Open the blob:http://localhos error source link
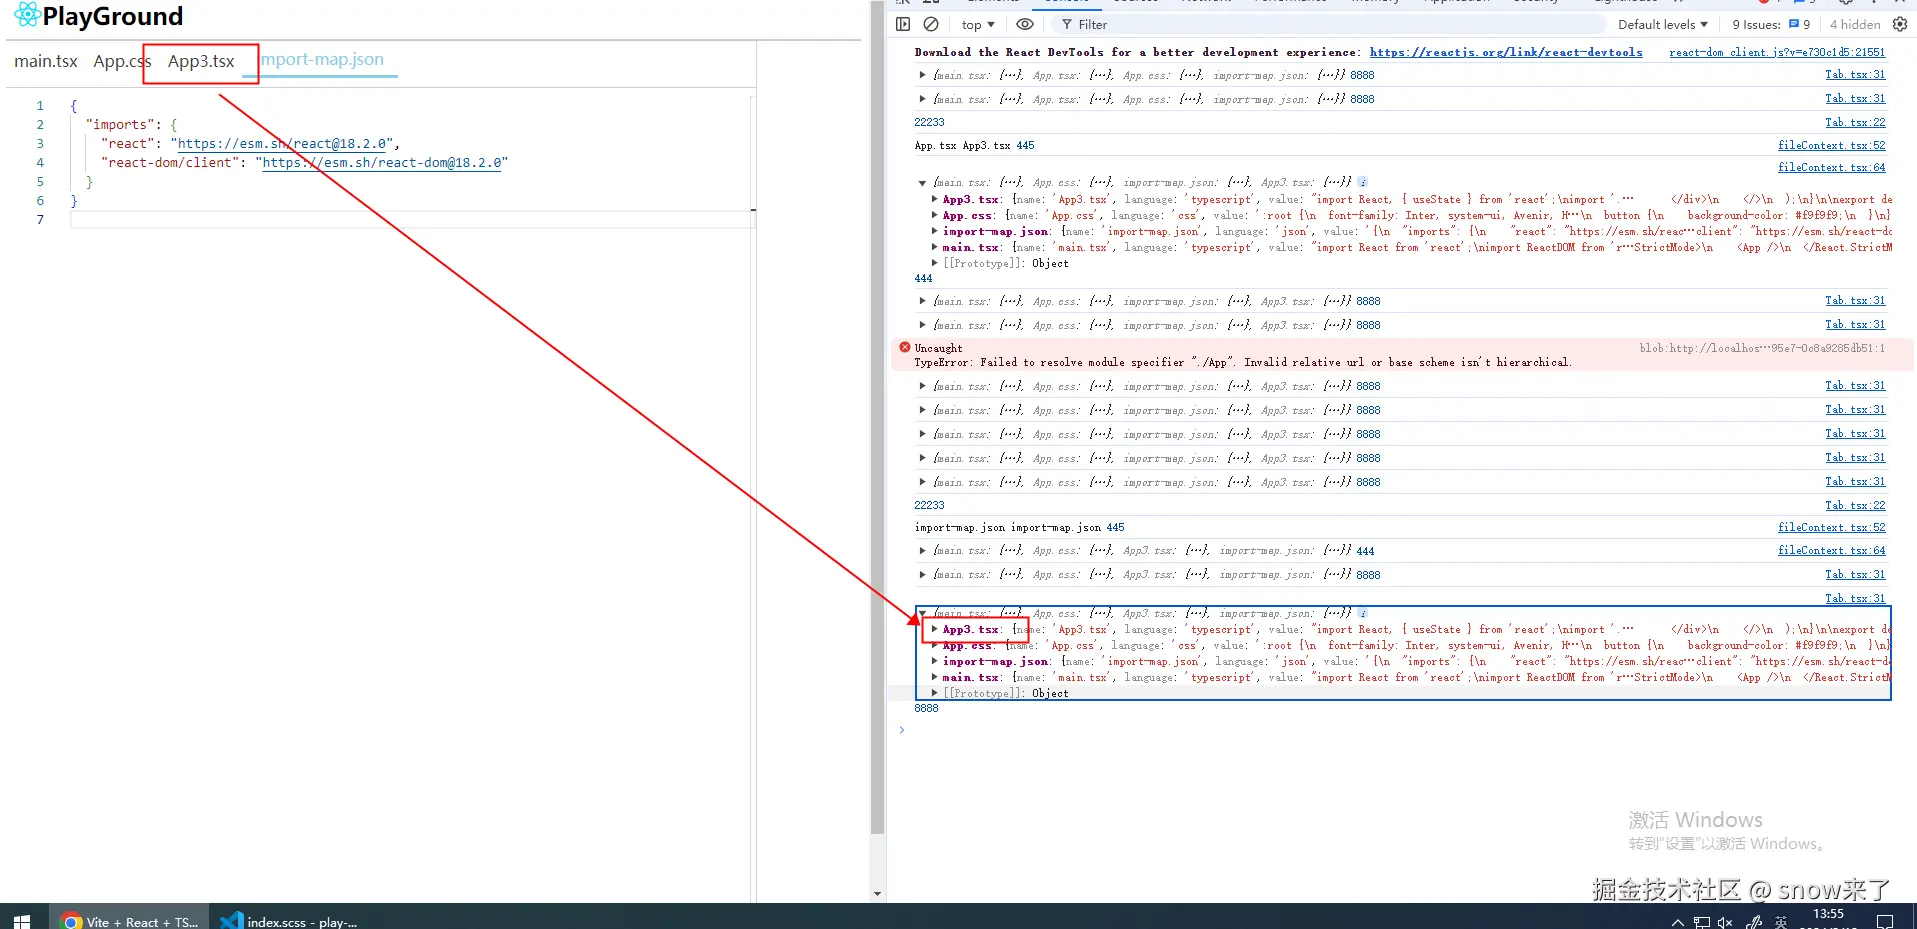The image size is (1917, 929). tap(1762, 348)
